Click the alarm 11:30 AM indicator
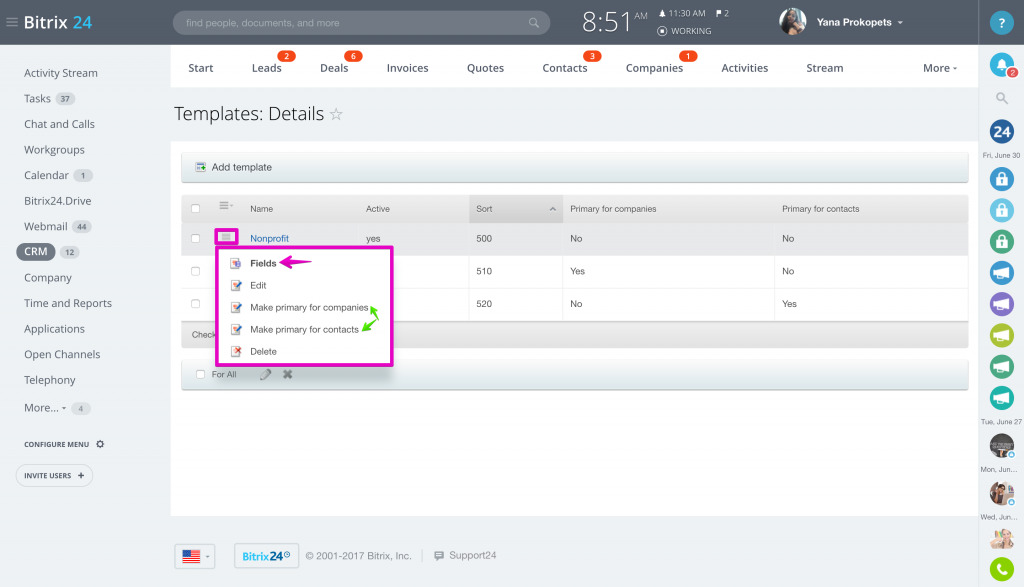The width and height of the screenshot is (1024, 587). [682, 13]
